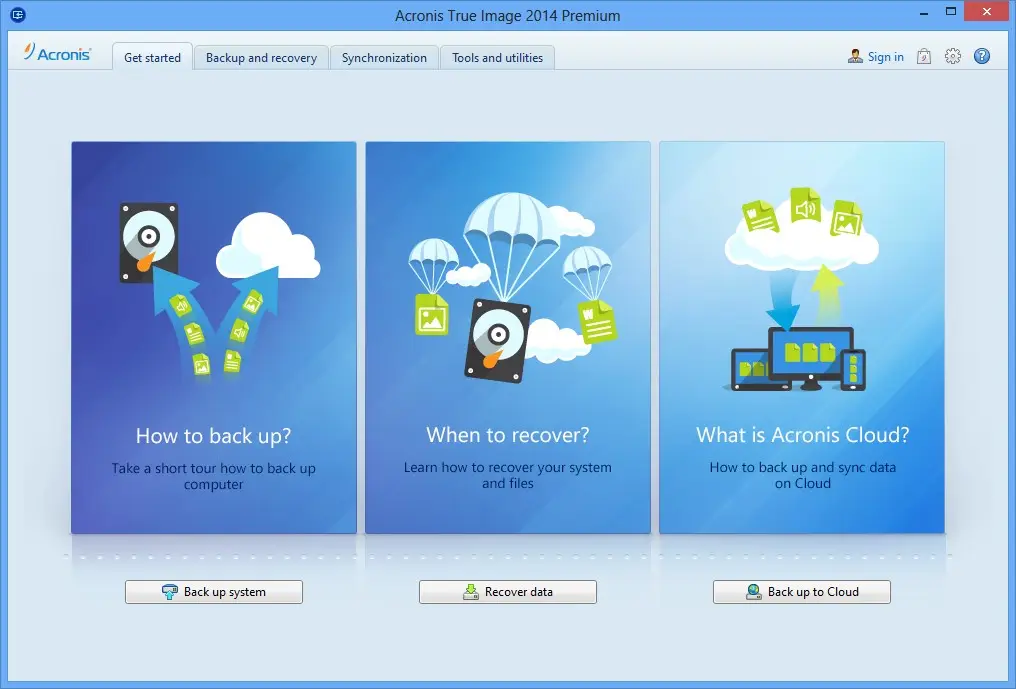Click the Back up system button
This screenshot has width=1016, height=689.
point(214,592)
